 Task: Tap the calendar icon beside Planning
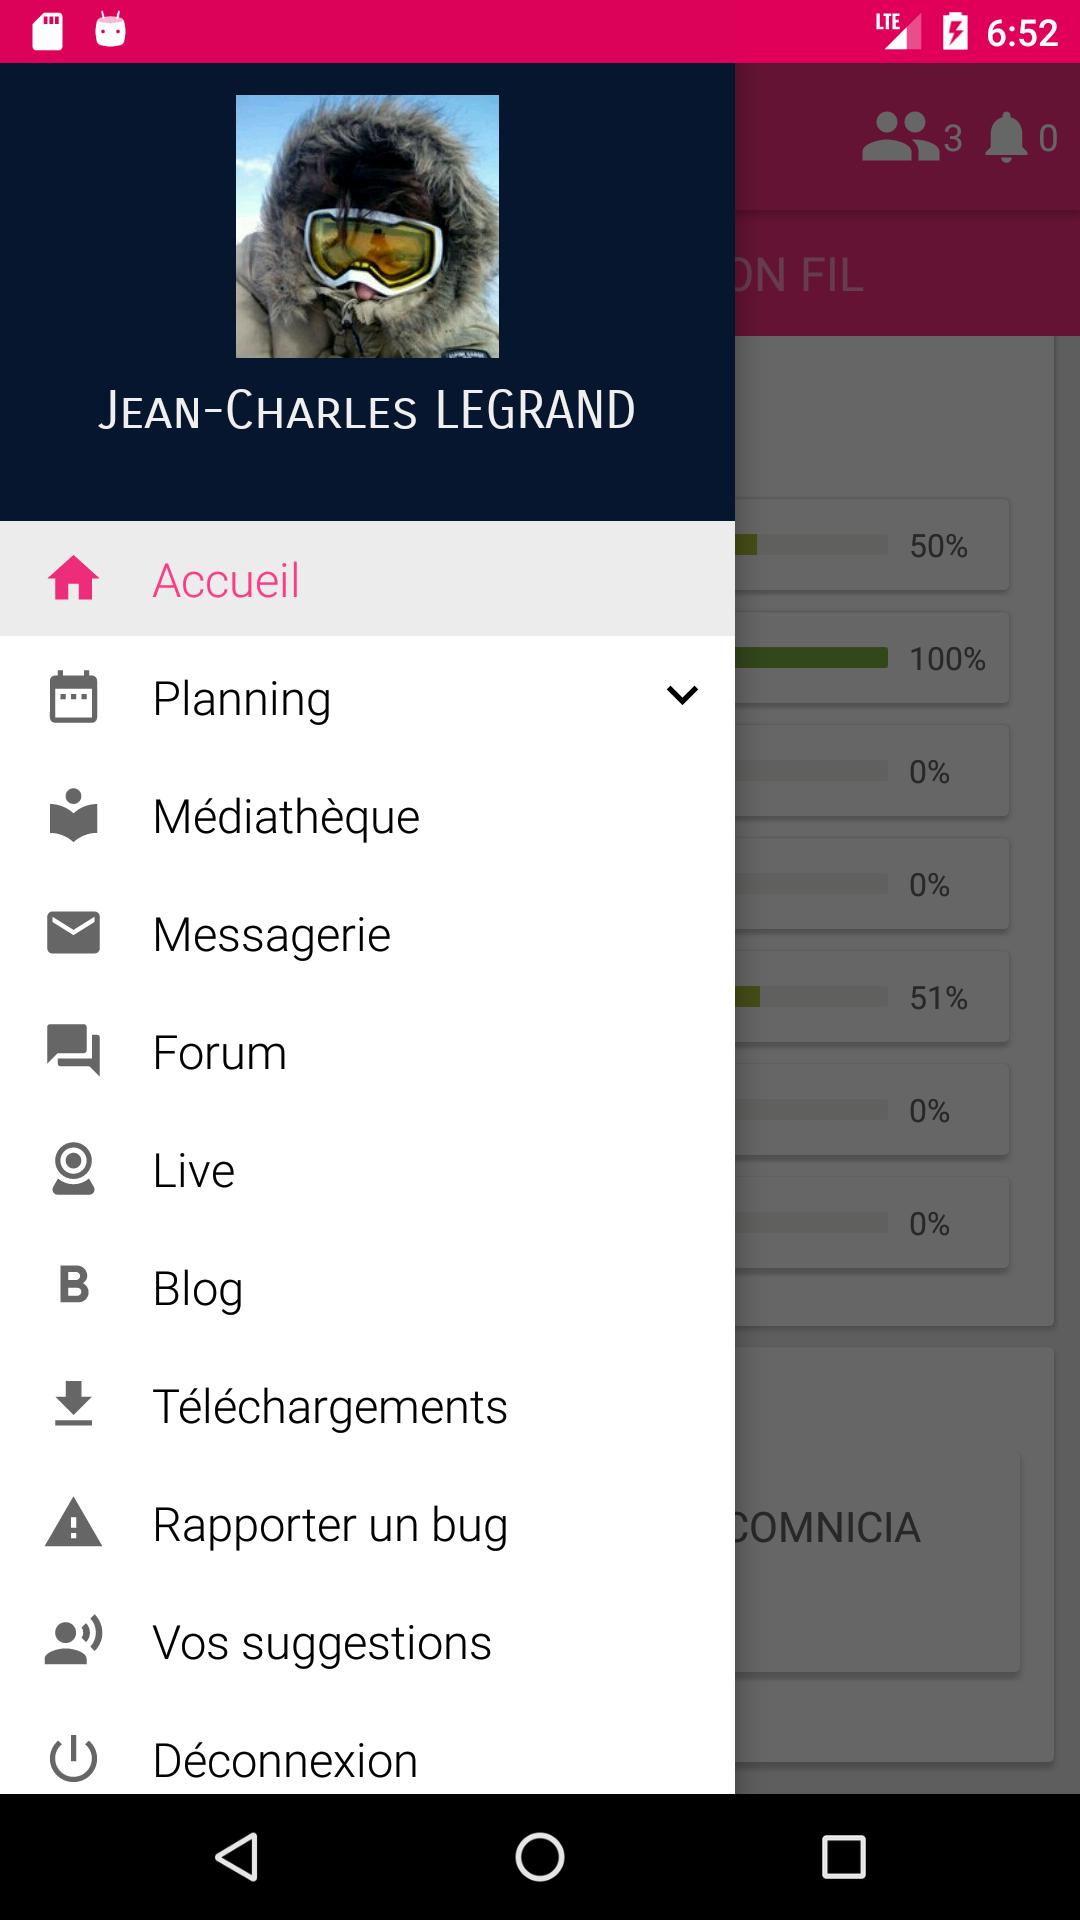[74, 697]
